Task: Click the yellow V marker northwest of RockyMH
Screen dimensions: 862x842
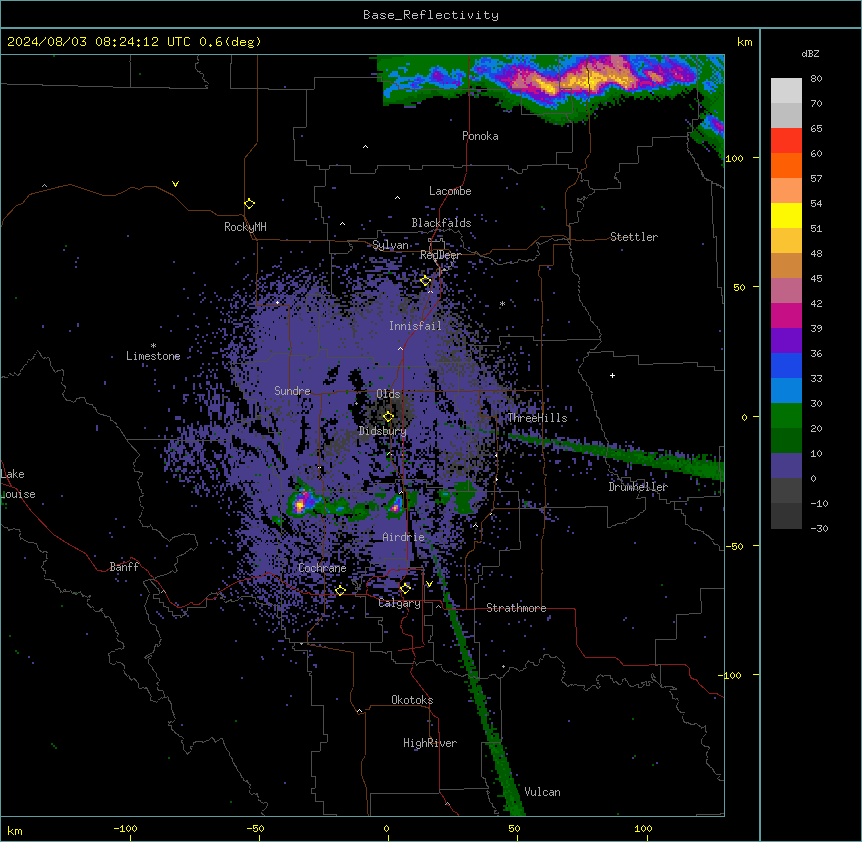Action: click(x=175, y=184)
